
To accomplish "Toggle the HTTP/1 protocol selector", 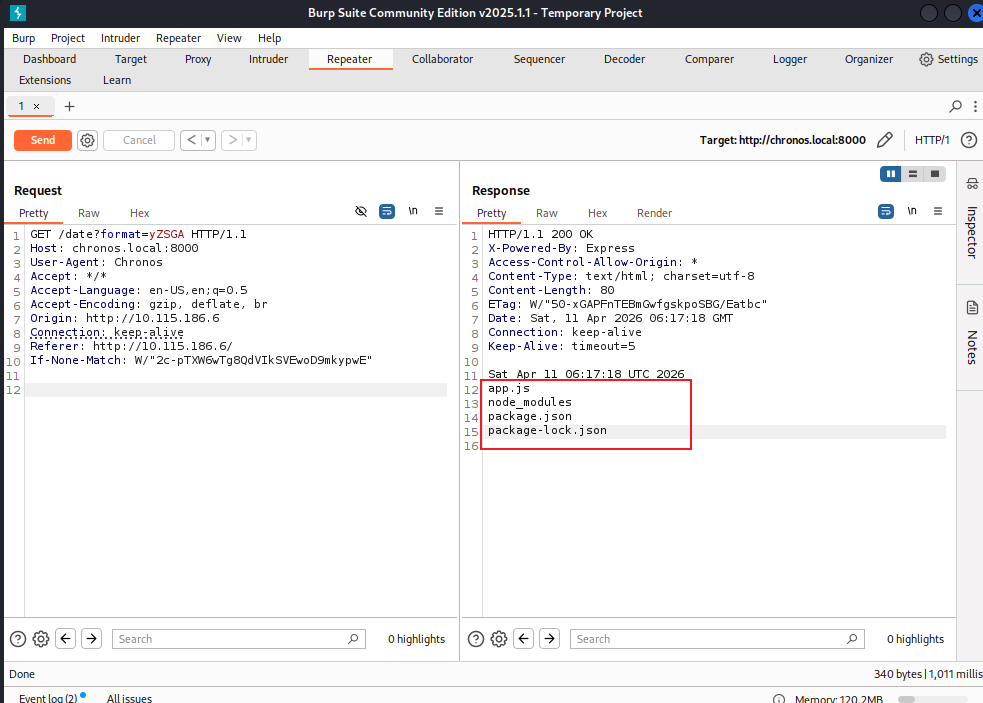I will tap(932, 140).
